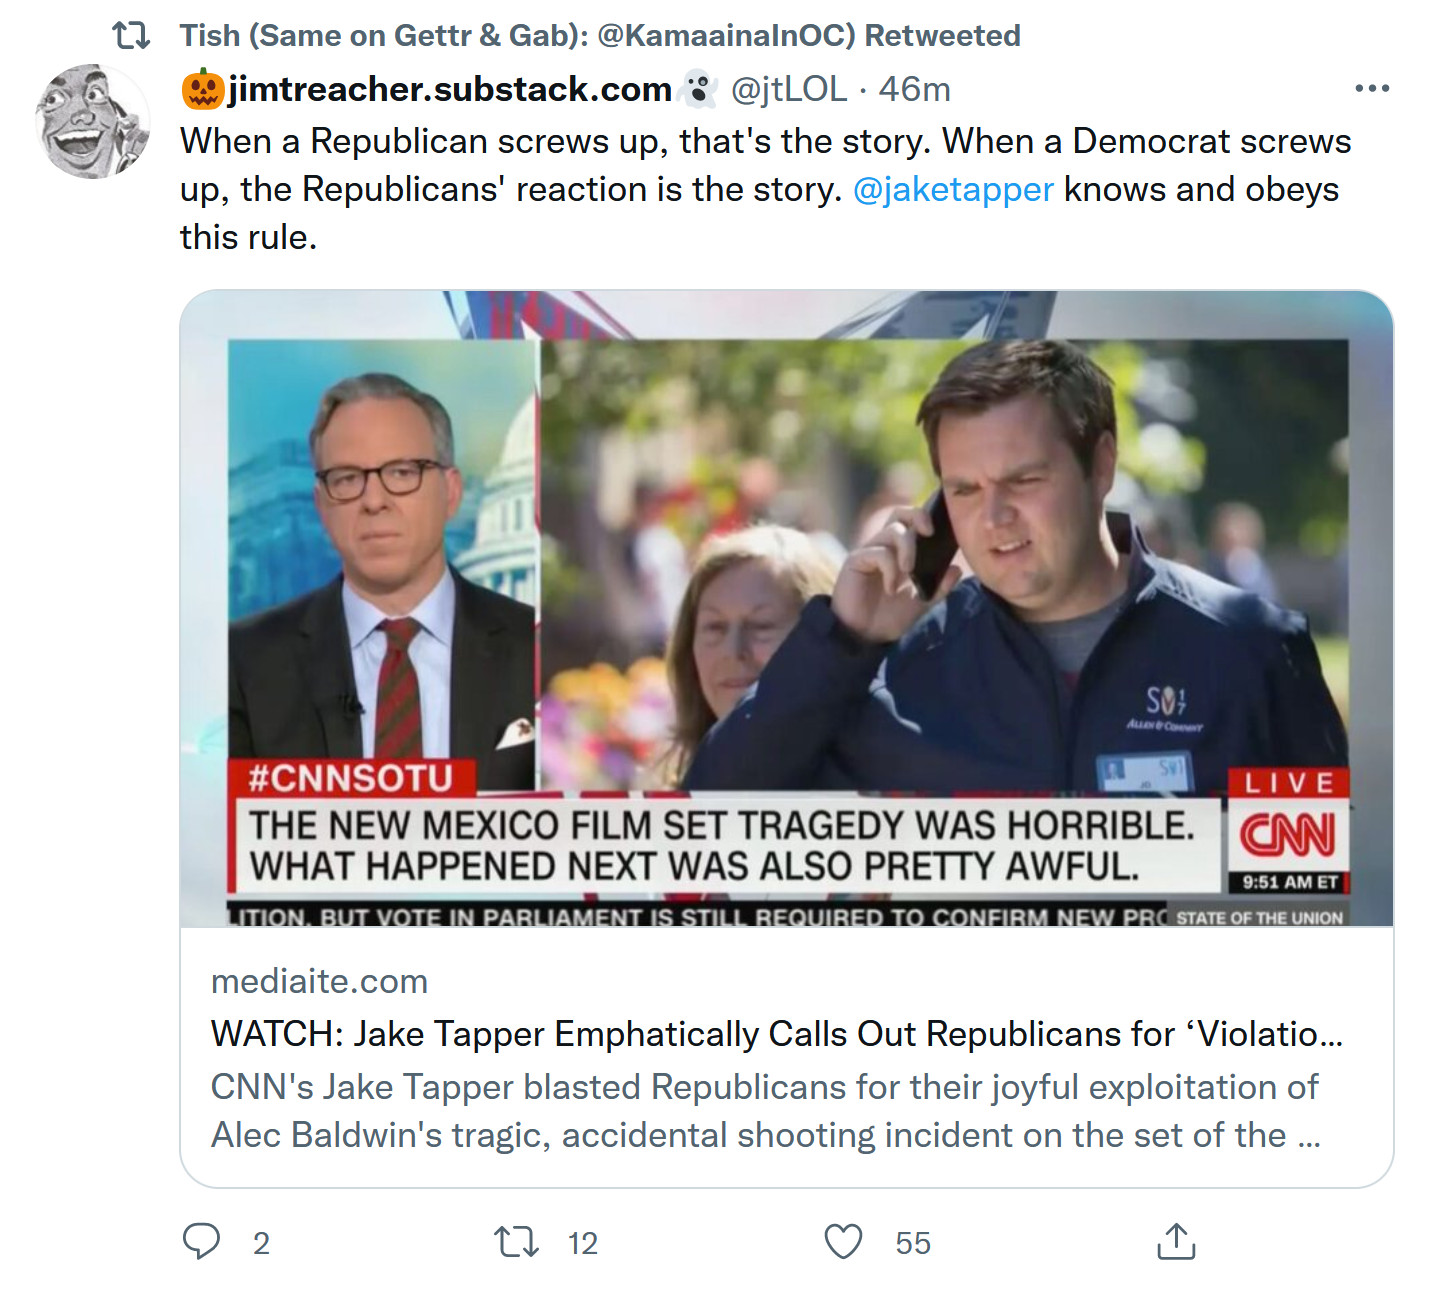Open the 'Tish ... Retweeted' profile link
This screenshot has width=1432, height=1297.
(x=600, y=36)
